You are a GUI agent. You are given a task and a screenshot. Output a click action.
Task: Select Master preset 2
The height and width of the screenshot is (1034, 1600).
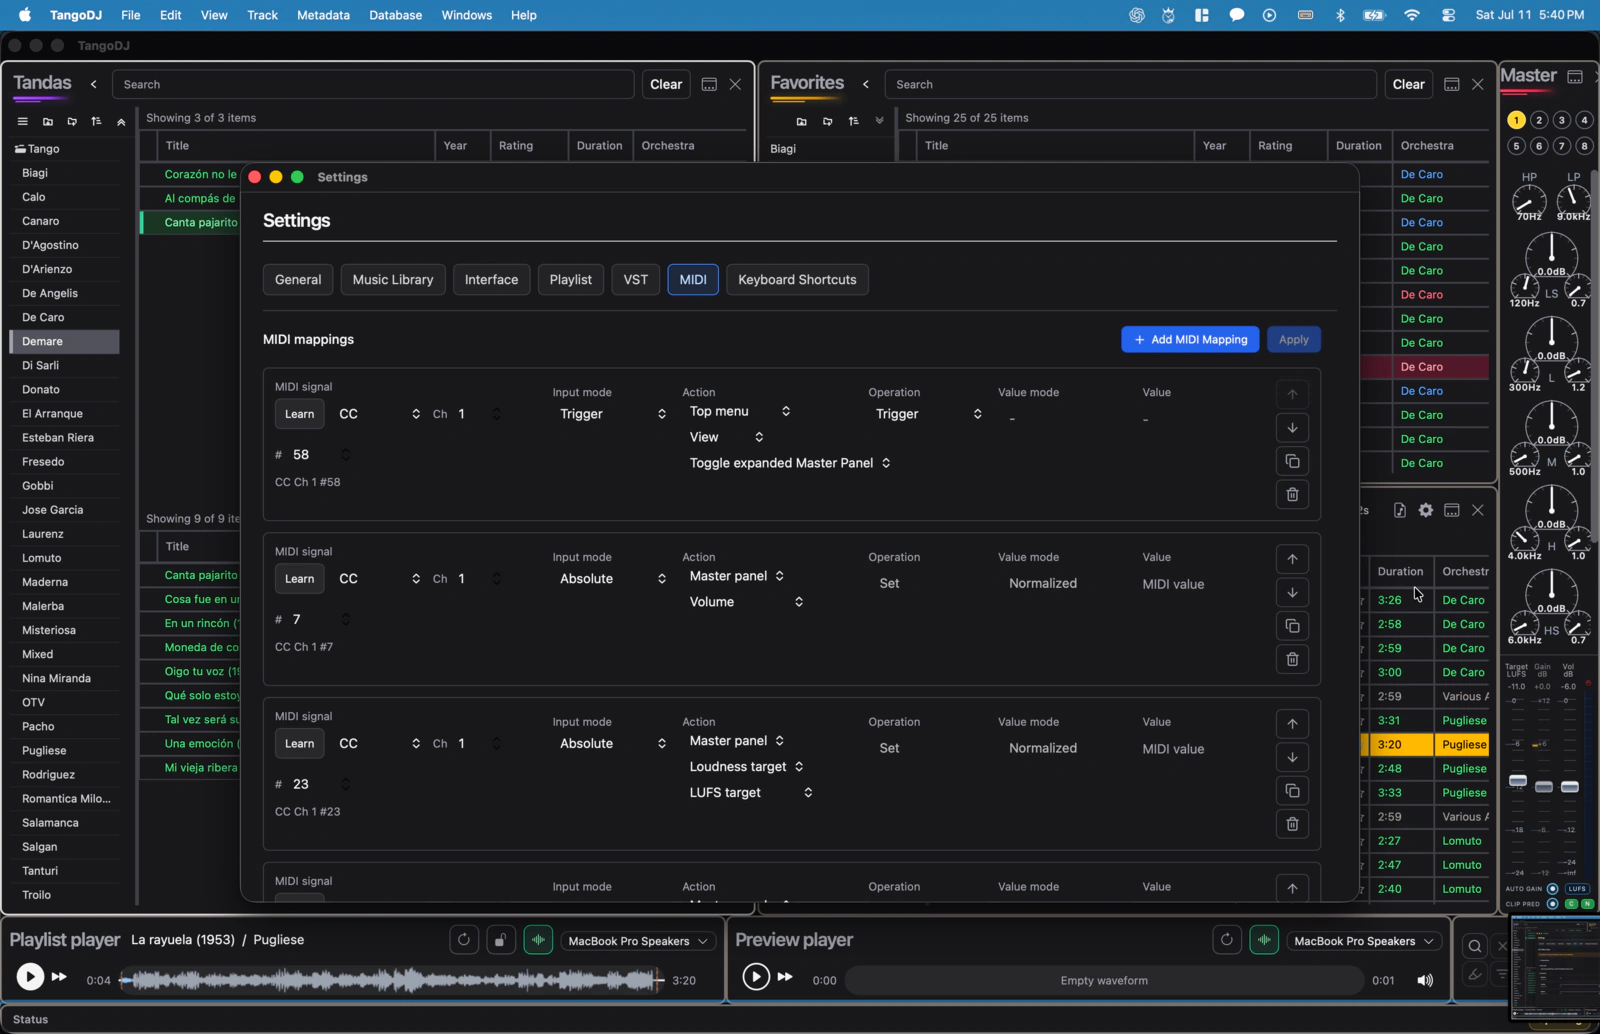[1540, 120]
